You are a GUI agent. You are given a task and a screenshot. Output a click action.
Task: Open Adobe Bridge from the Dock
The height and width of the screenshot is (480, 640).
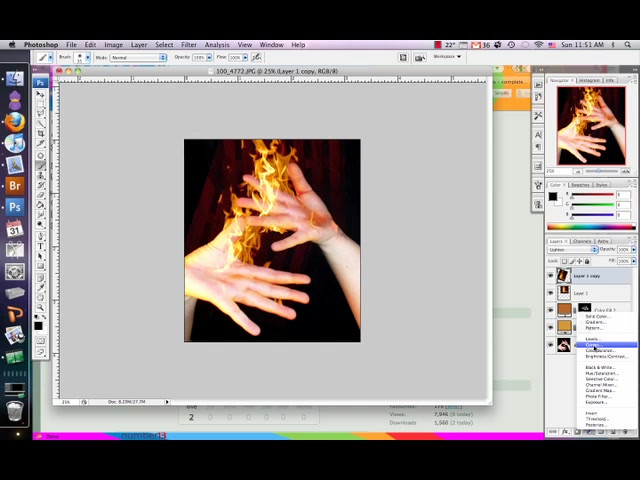15,186
